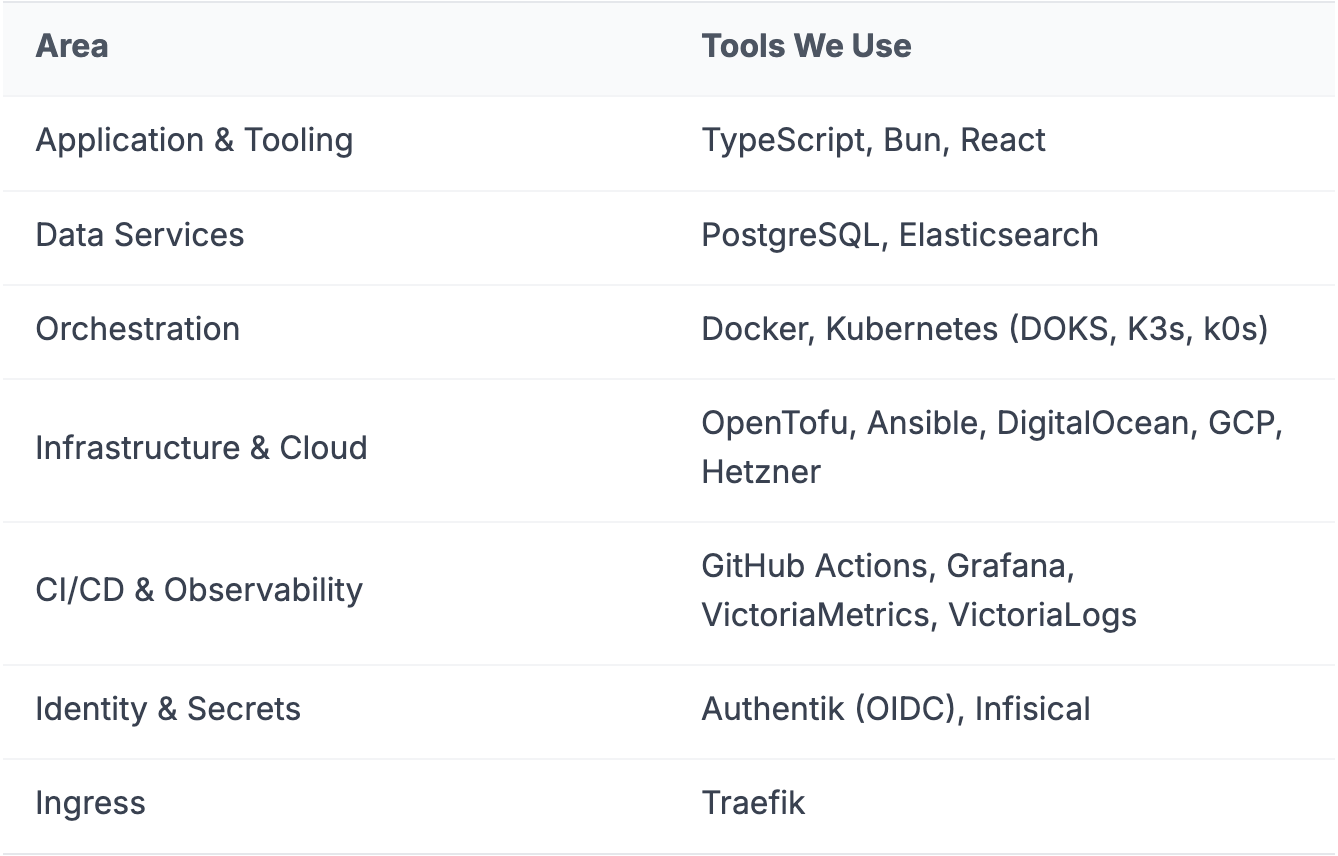The image size is (1338, 856).
Task: Select the Identity & Secrets row label
Action: tap(168, 709)
